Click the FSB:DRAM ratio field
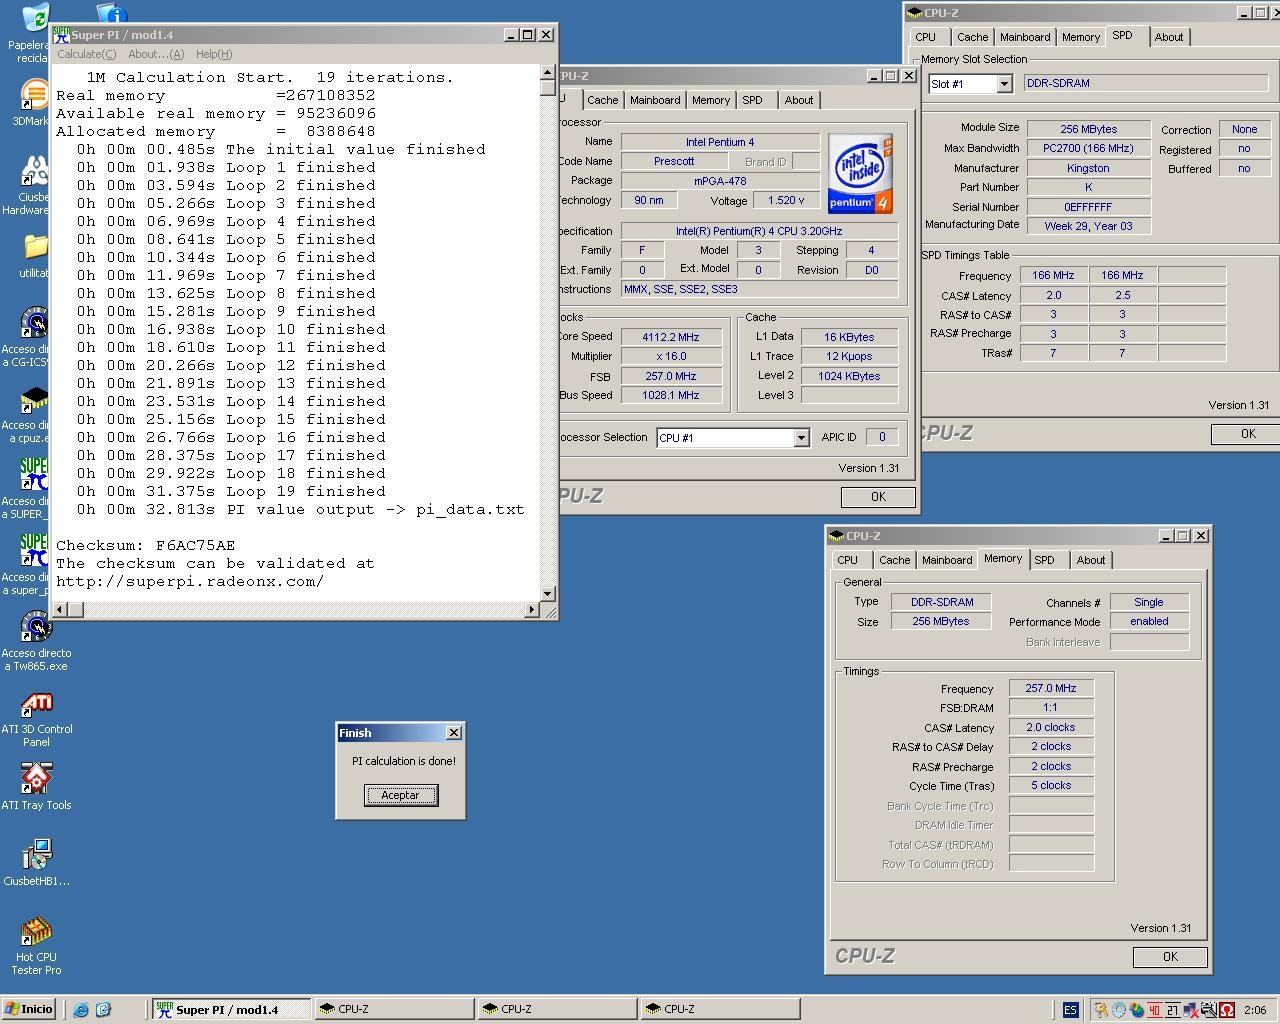This screenshot has width=1280, height=1024. click(1051, 708)
